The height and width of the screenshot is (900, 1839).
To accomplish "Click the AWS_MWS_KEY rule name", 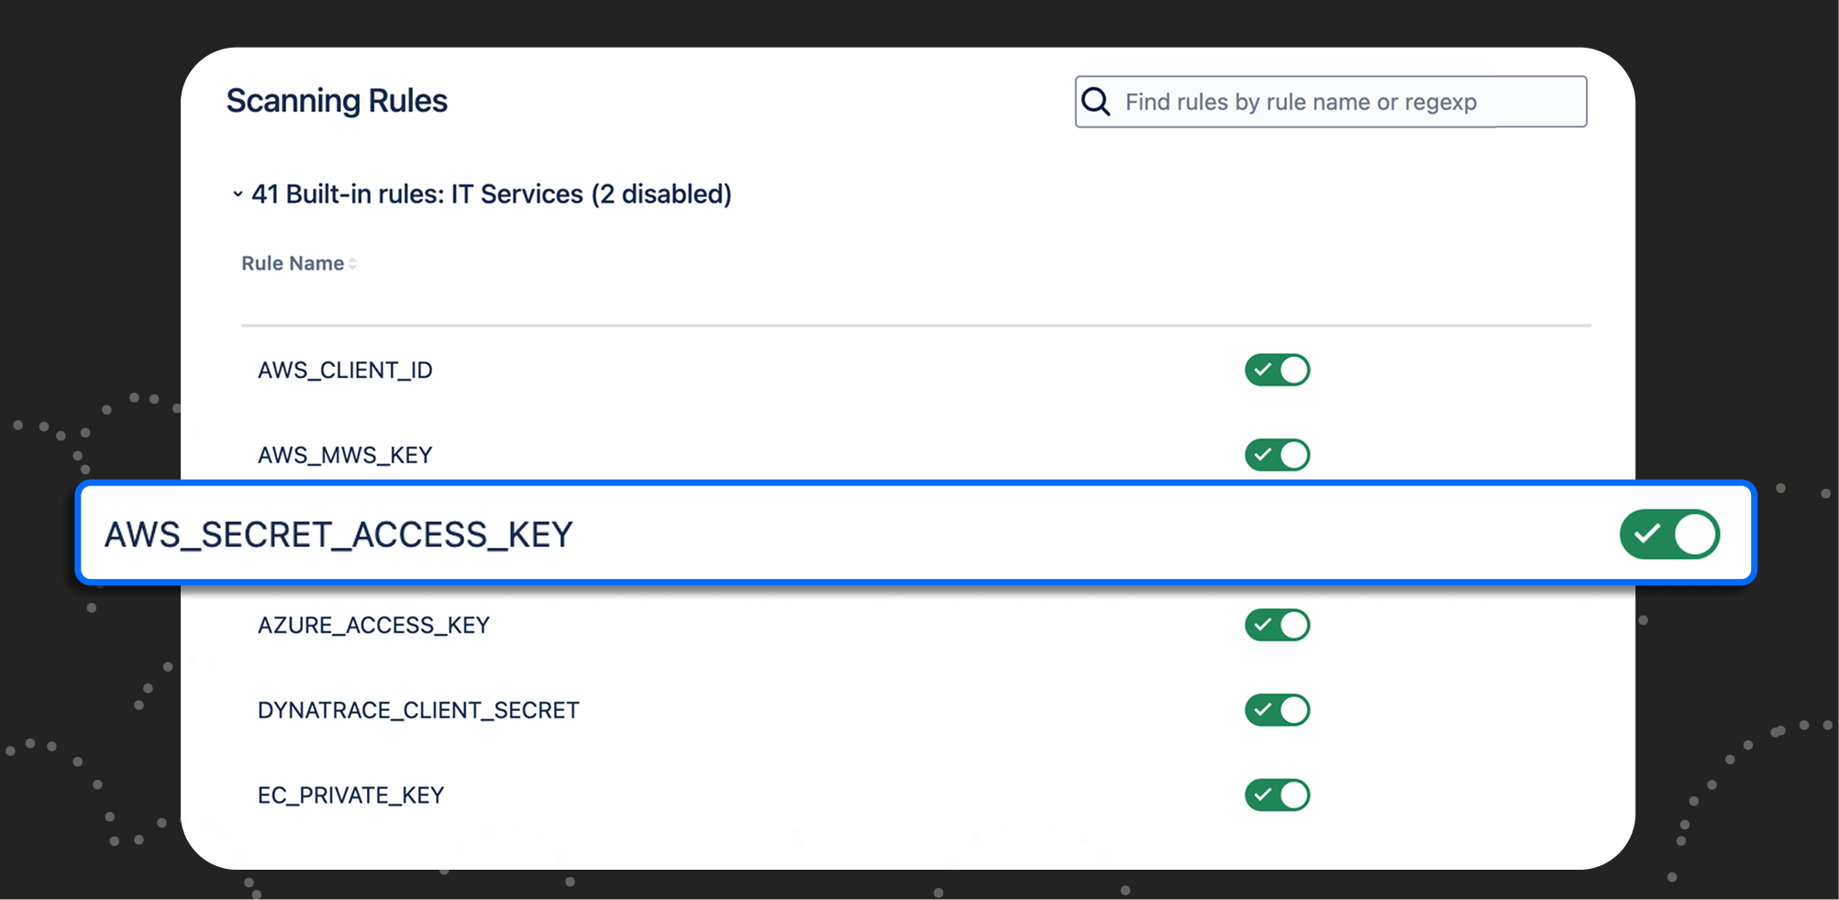I will [344, 454].
